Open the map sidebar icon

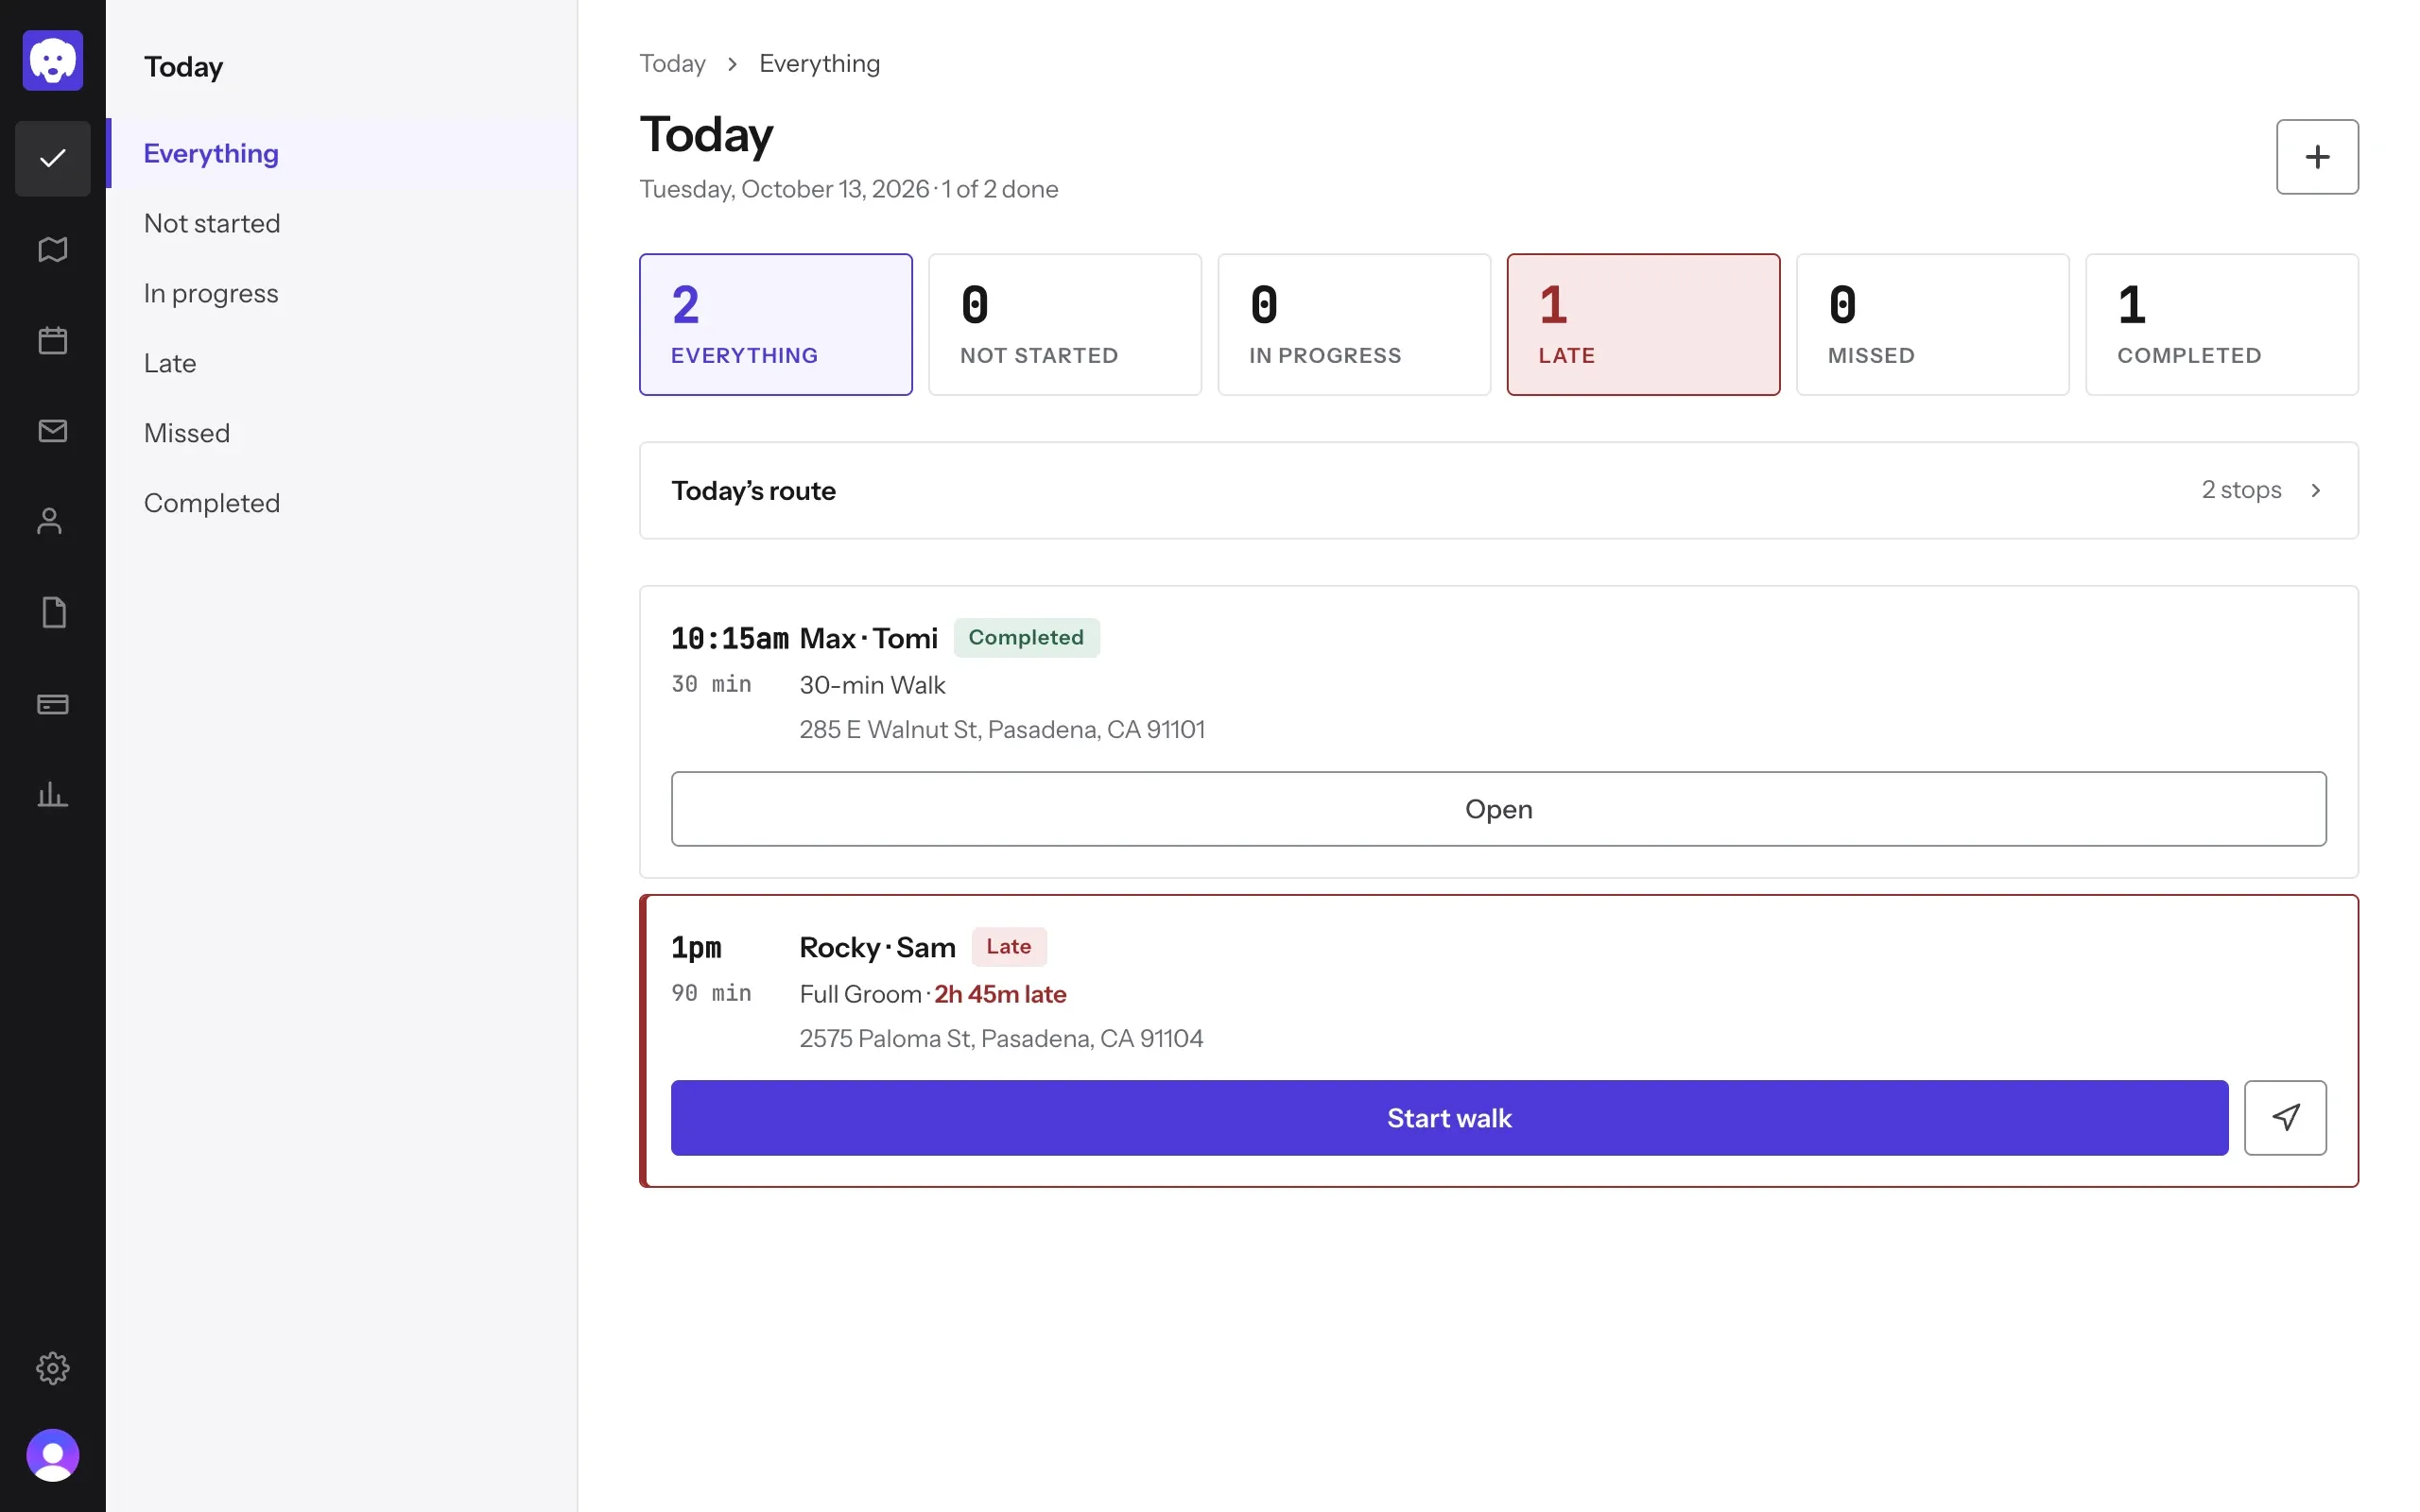(53, 249)
